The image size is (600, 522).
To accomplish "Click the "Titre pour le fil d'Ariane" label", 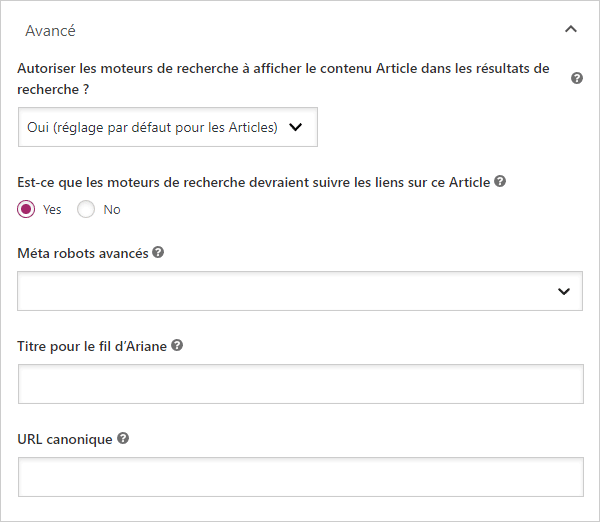I will tap(92, 346).
